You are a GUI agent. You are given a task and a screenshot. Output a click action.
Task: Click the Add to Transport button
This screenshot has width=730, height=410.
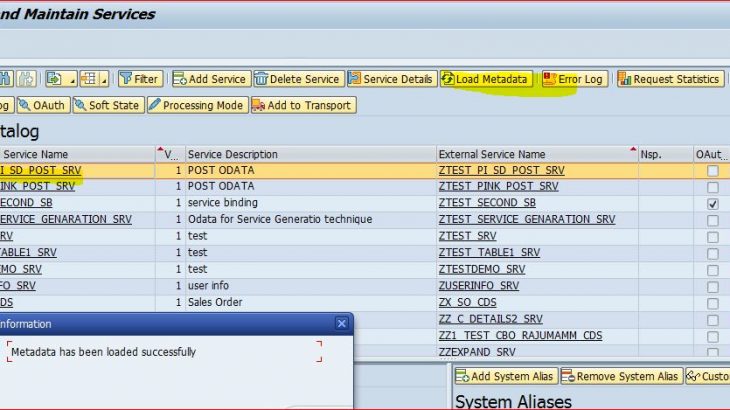pyautogui.click(x=301, y=105)
